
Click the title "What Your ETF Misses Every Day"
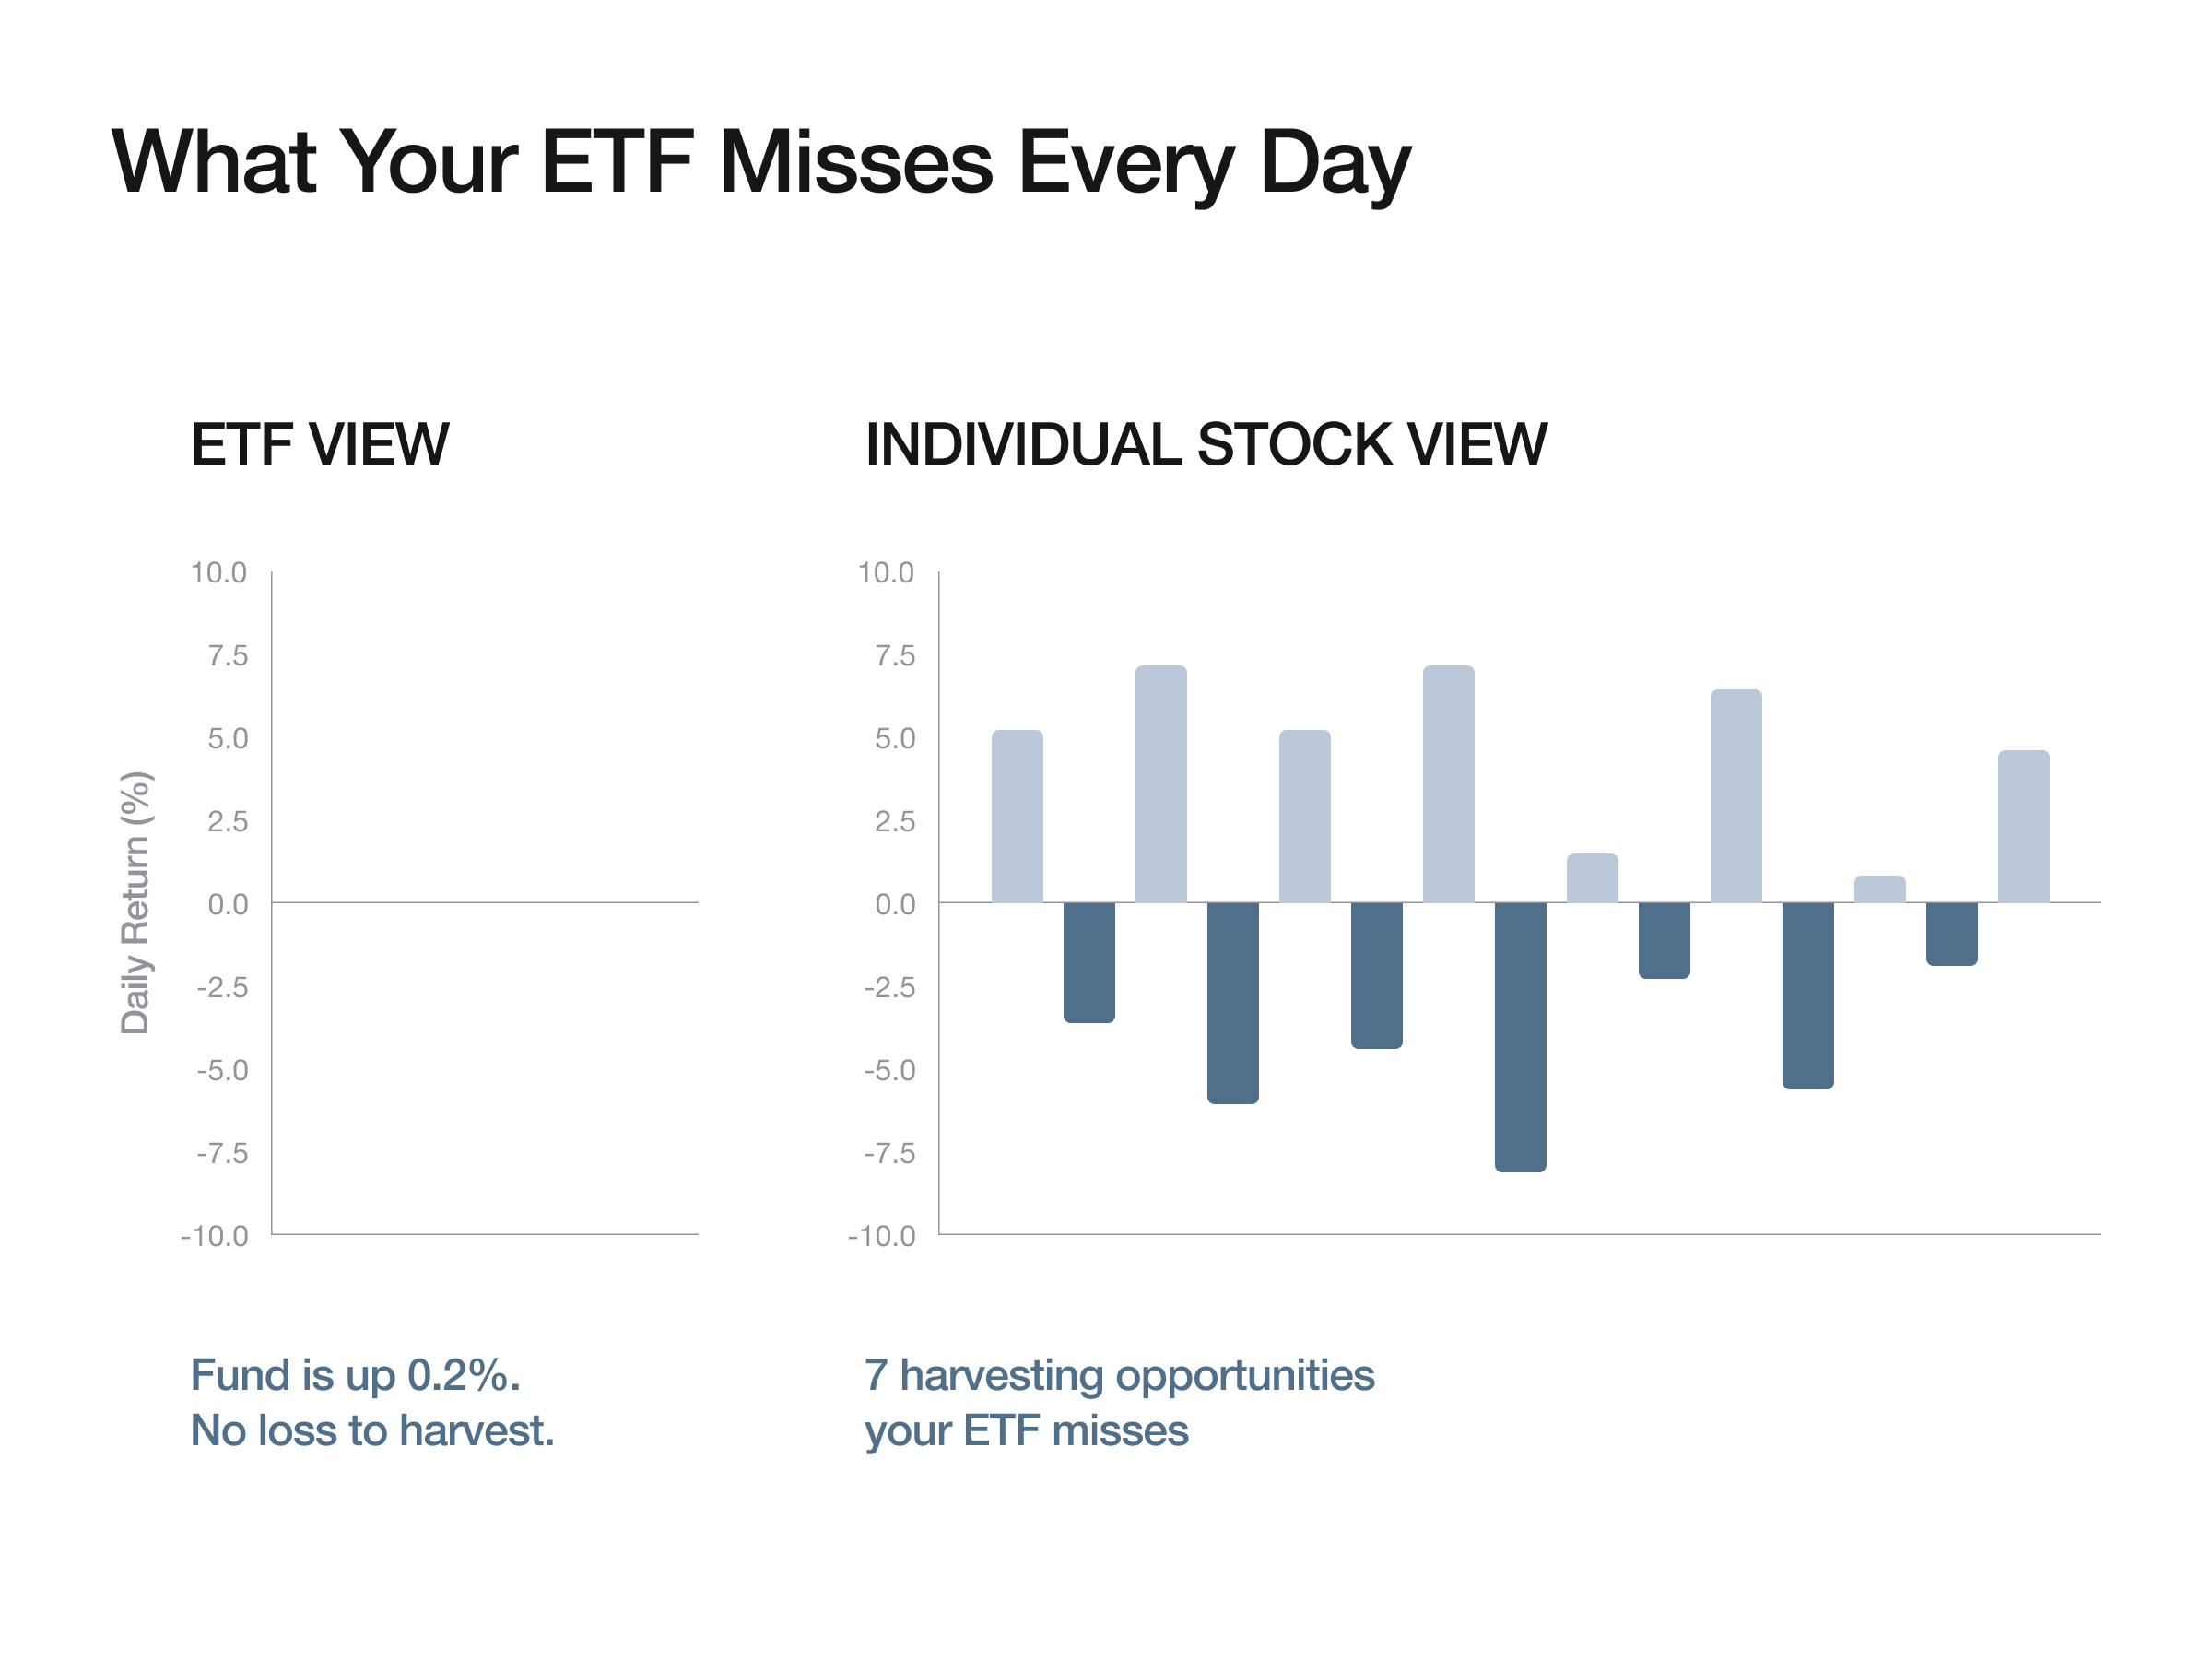tap(760, 162)
